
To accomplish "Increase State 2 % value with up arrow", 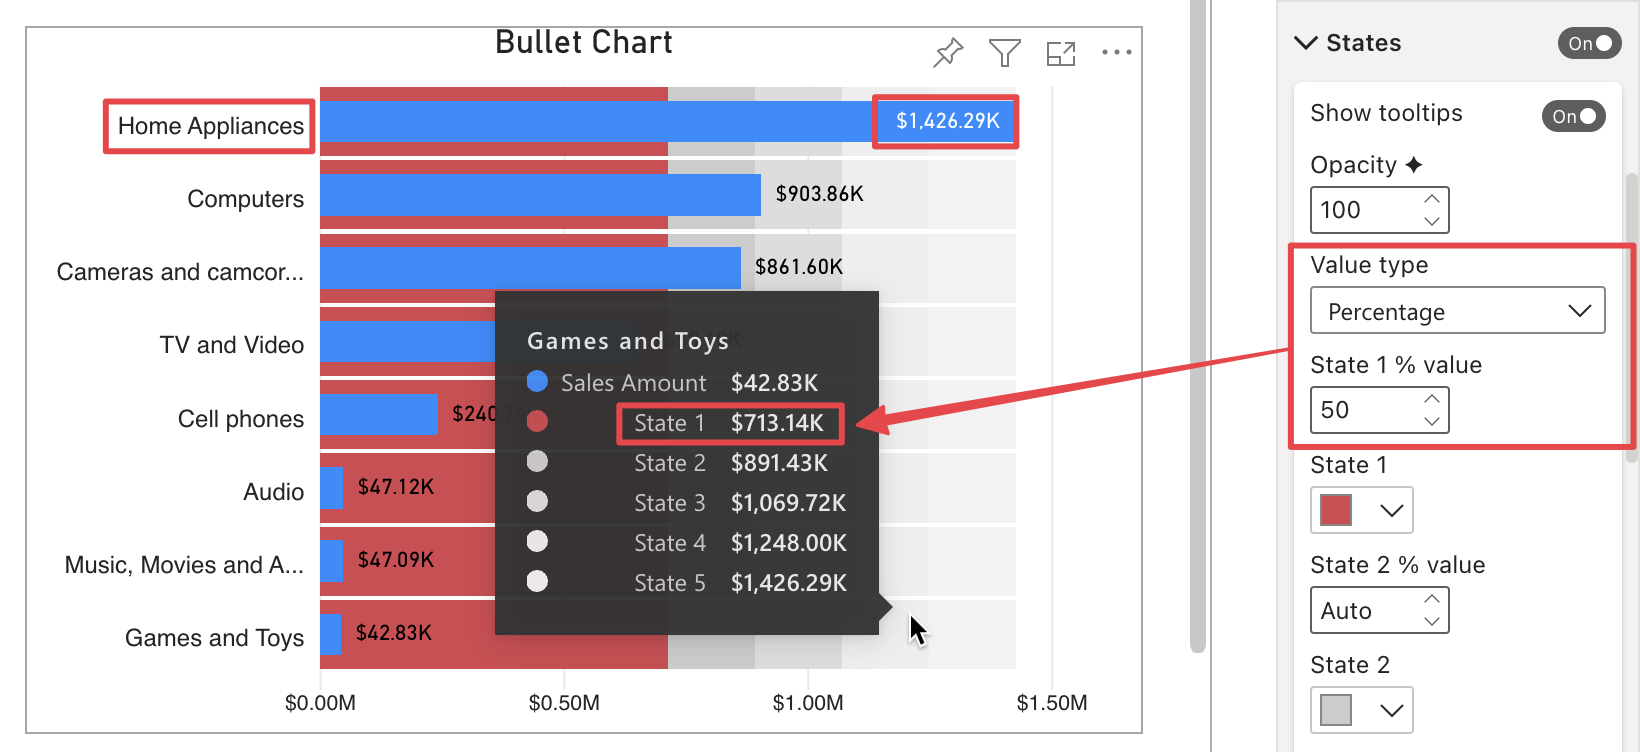I will (x=1432, y=599).
